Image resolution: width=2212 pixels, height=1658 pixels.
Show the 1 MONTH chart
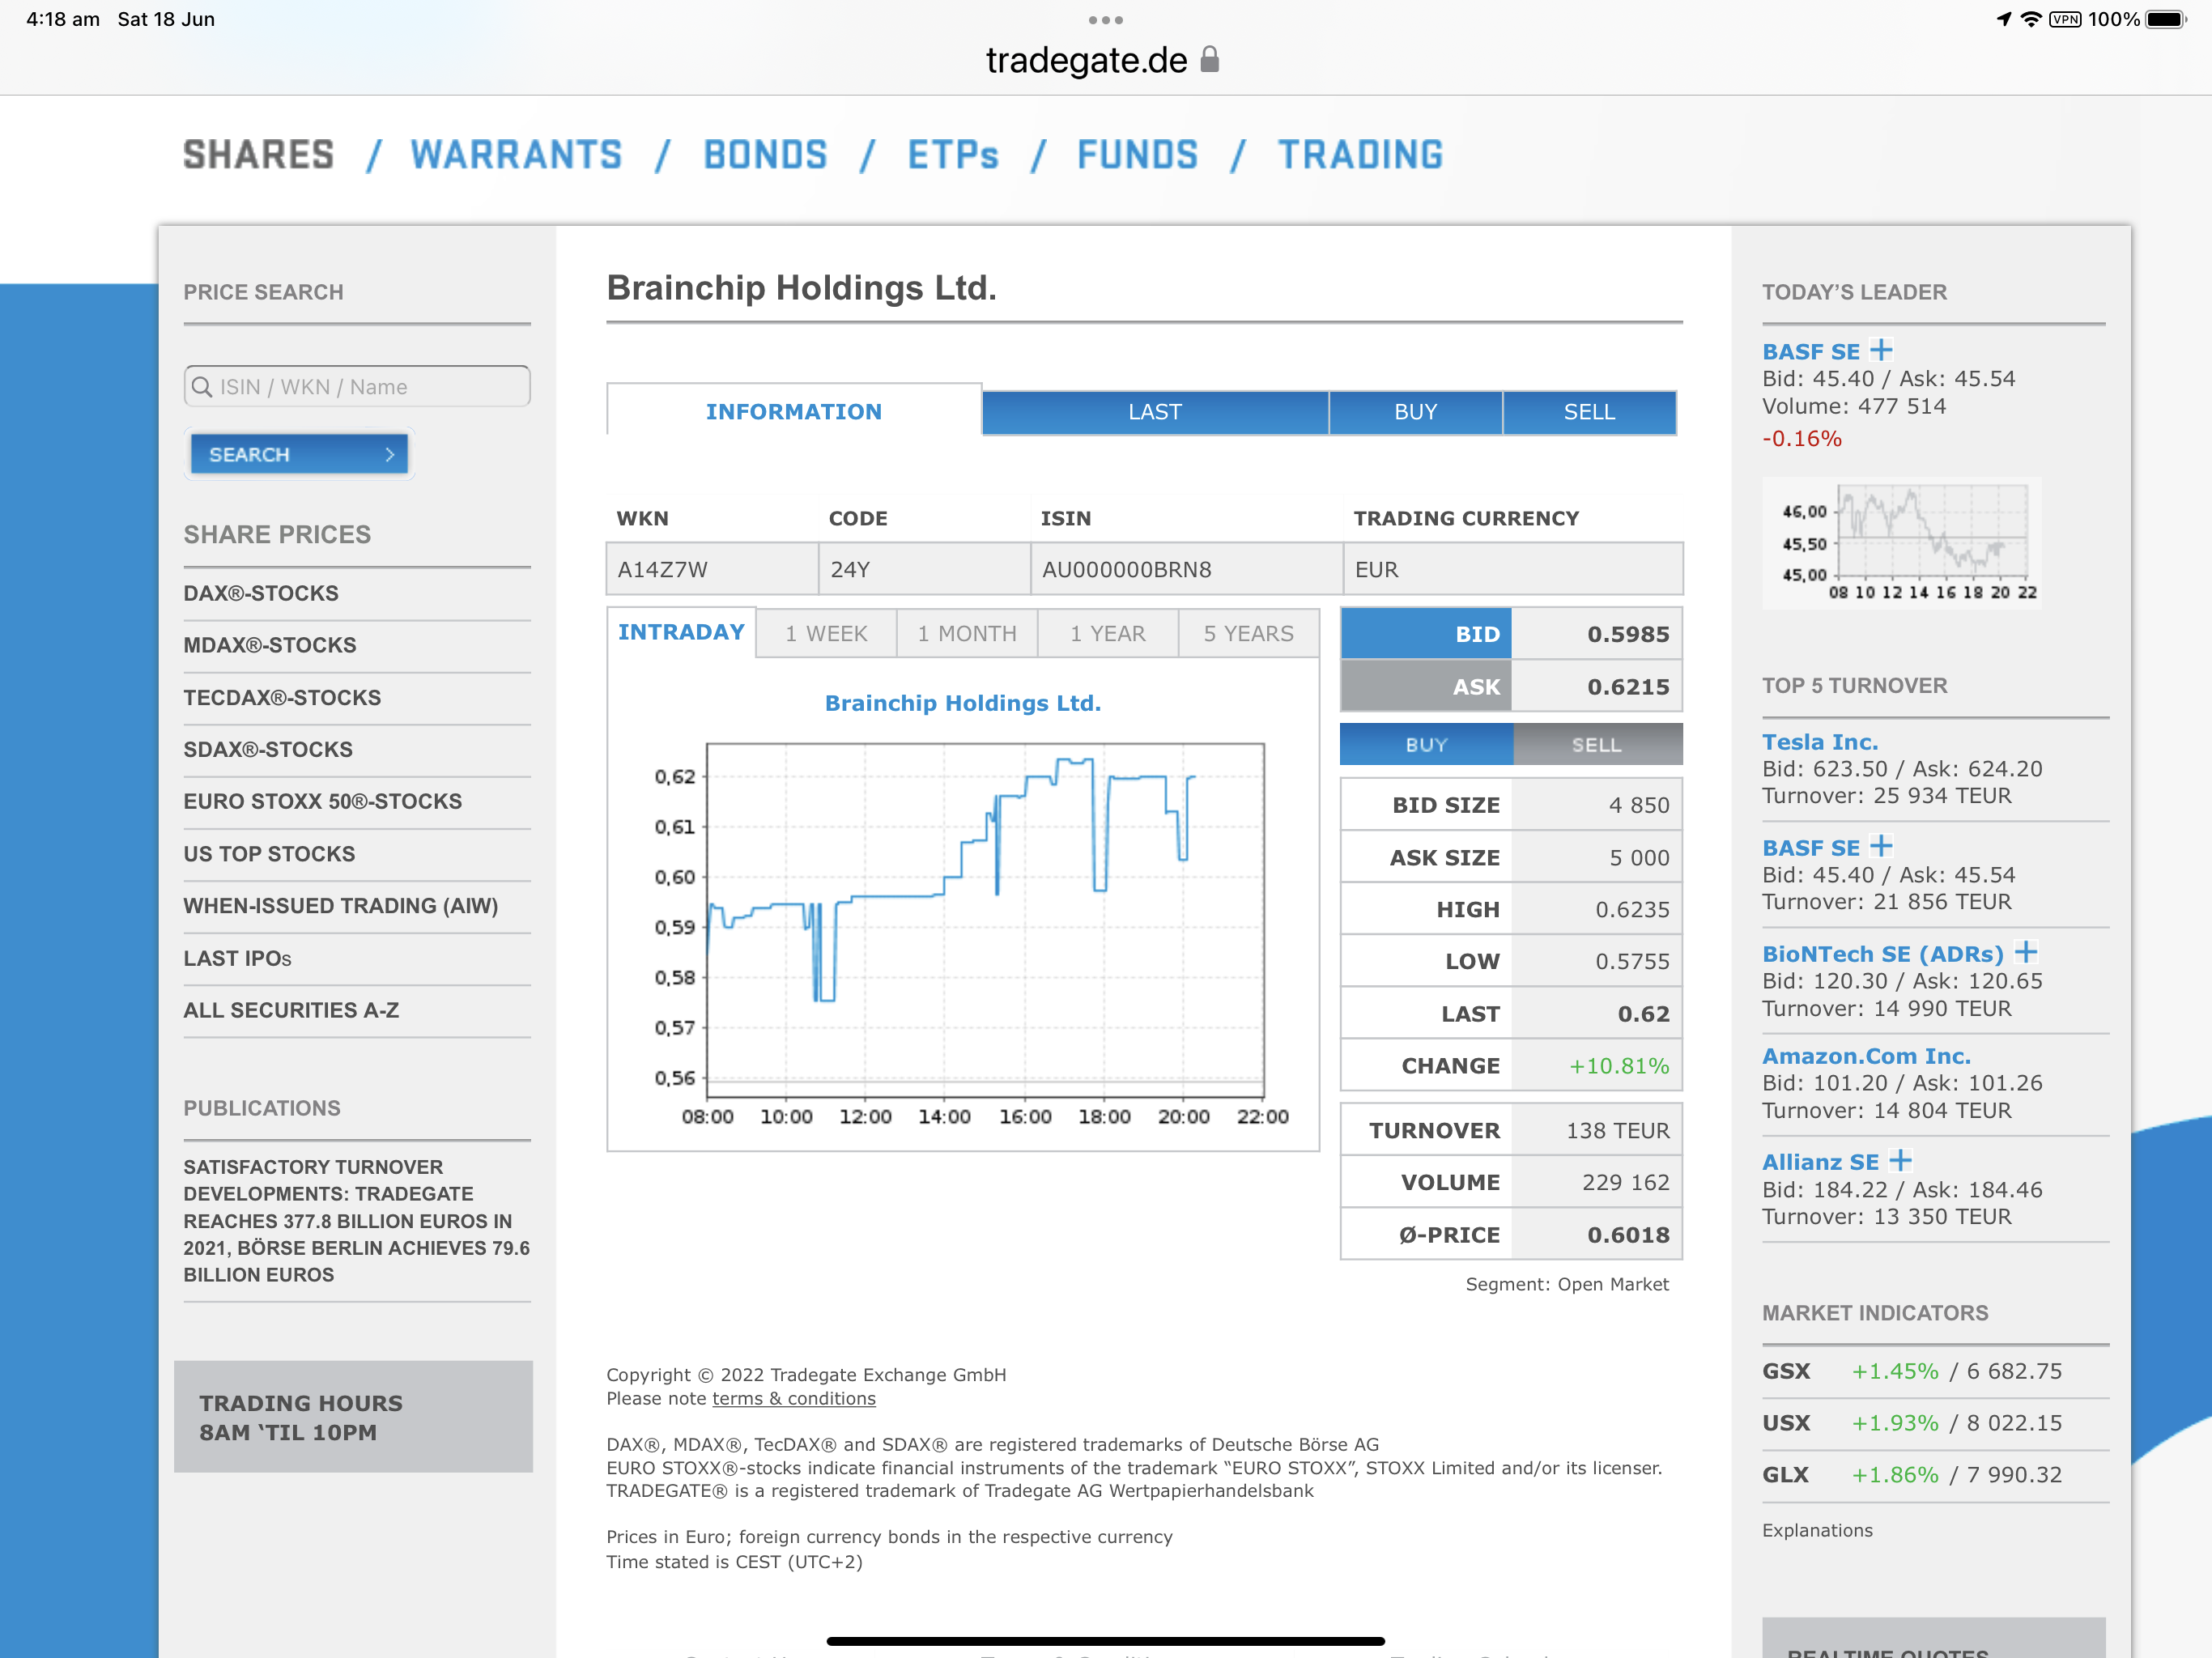pyautogui.click(x=967, y=634)
